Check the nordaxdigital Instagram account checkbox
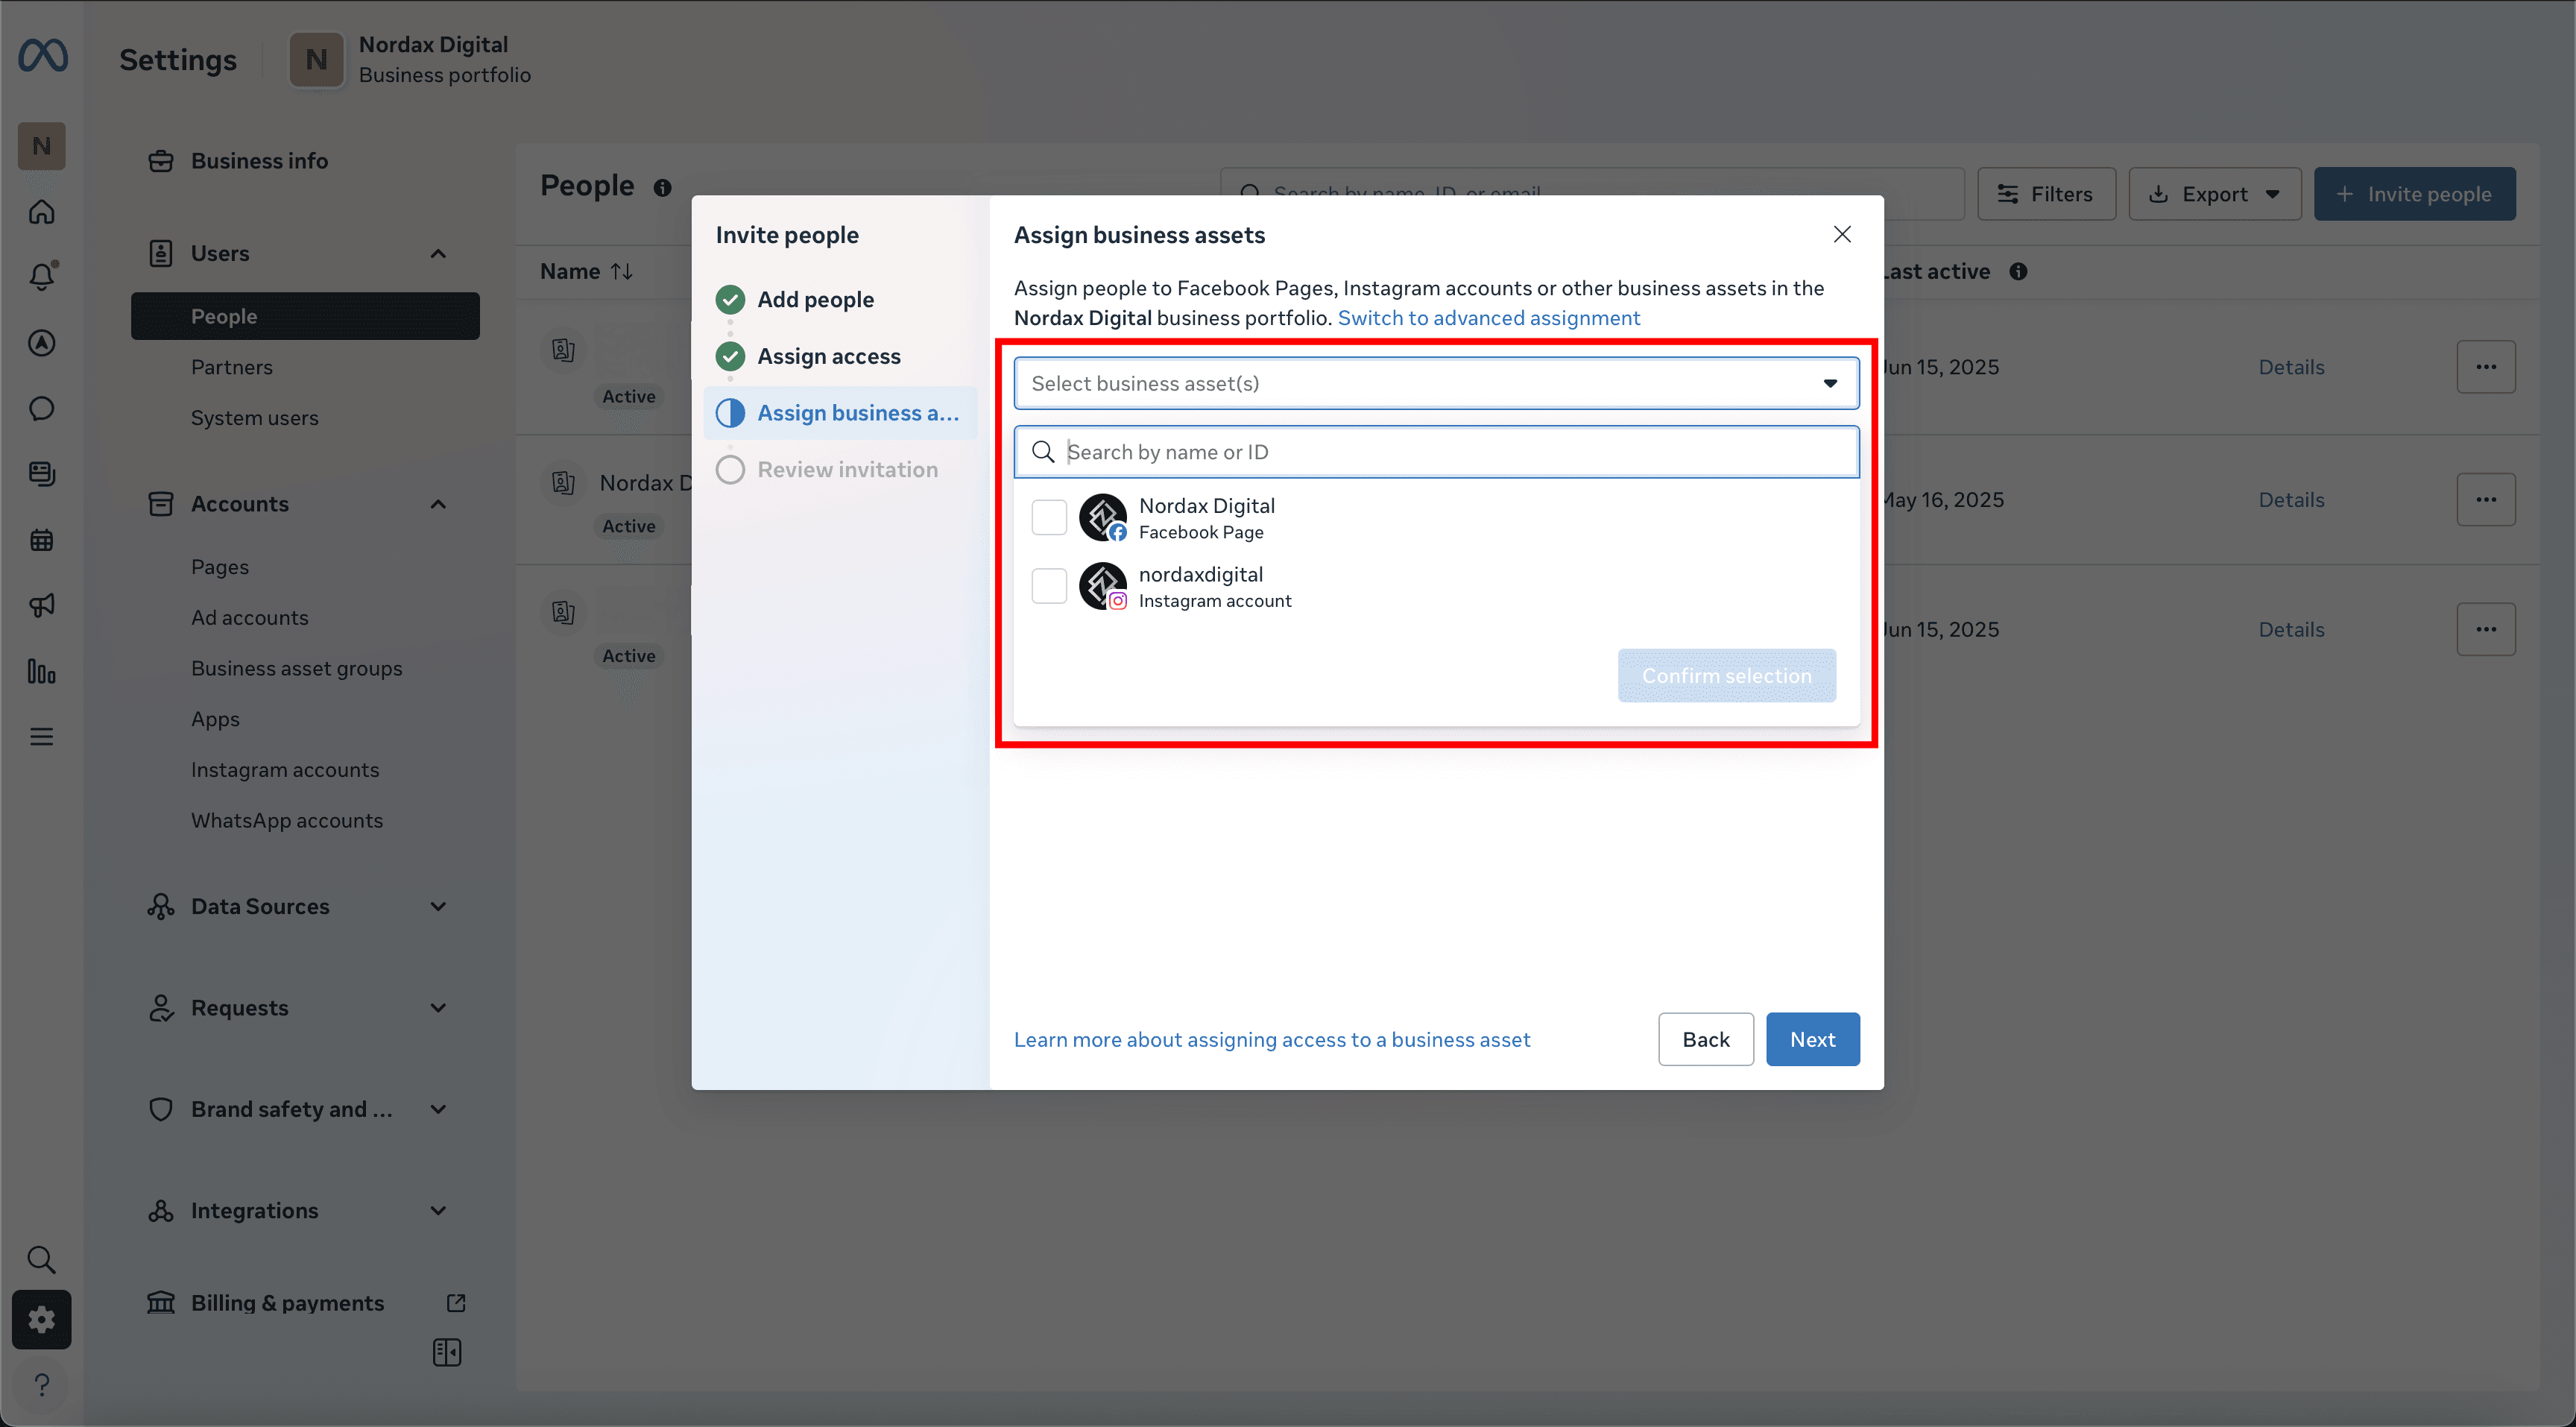 [1049, 586]
